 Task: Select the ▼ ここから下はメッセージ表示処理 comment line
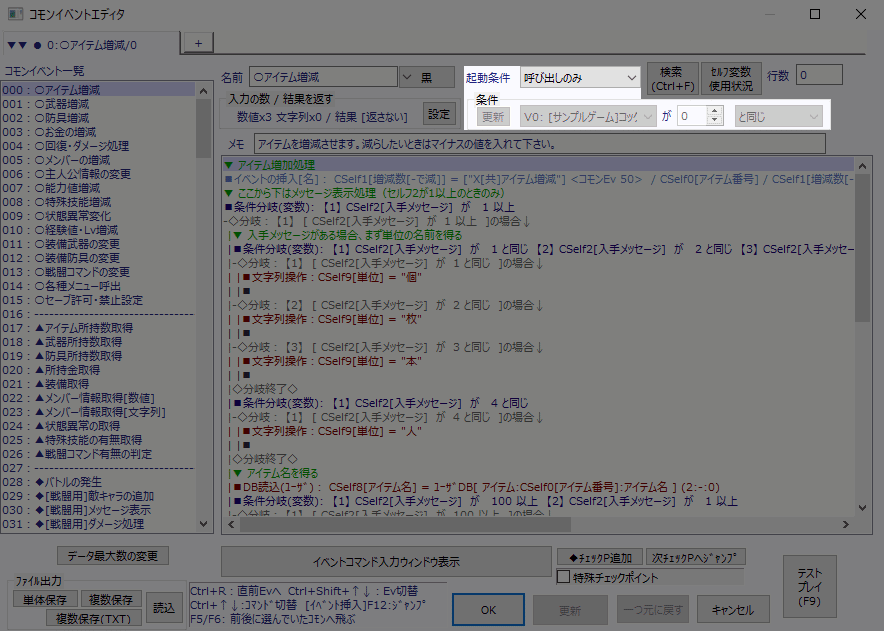click(539, 193)
